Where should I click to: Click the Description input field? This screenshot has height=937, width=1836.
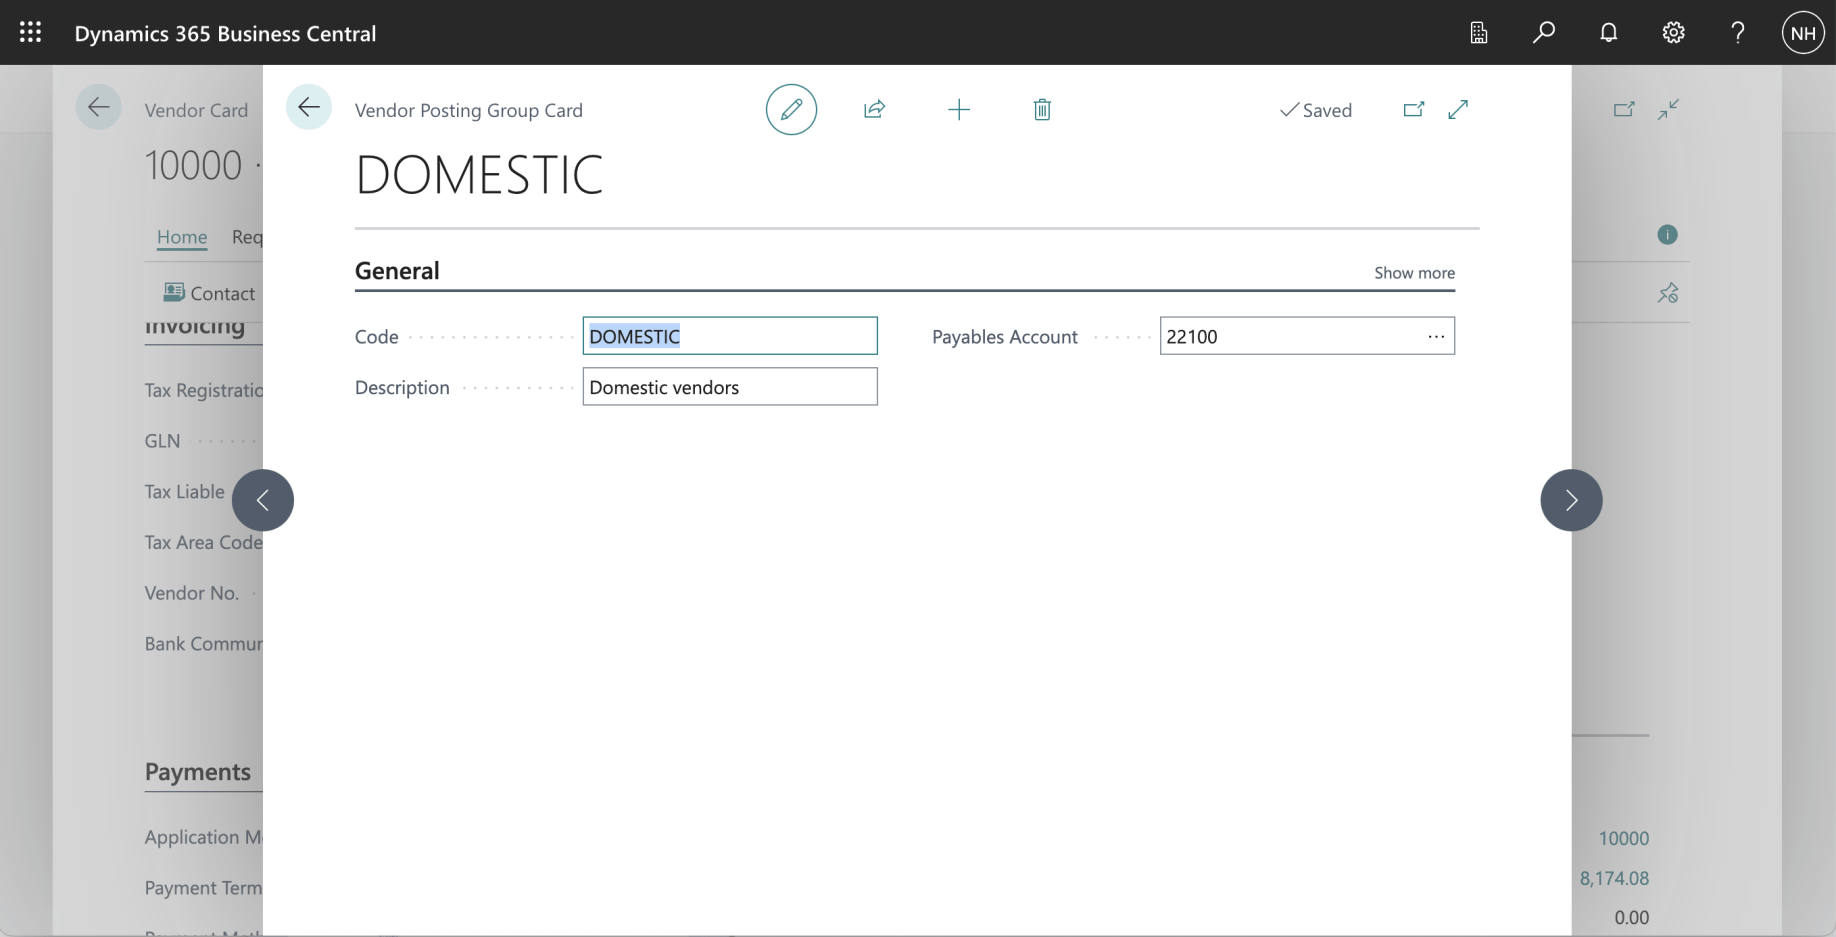[729, 387]
